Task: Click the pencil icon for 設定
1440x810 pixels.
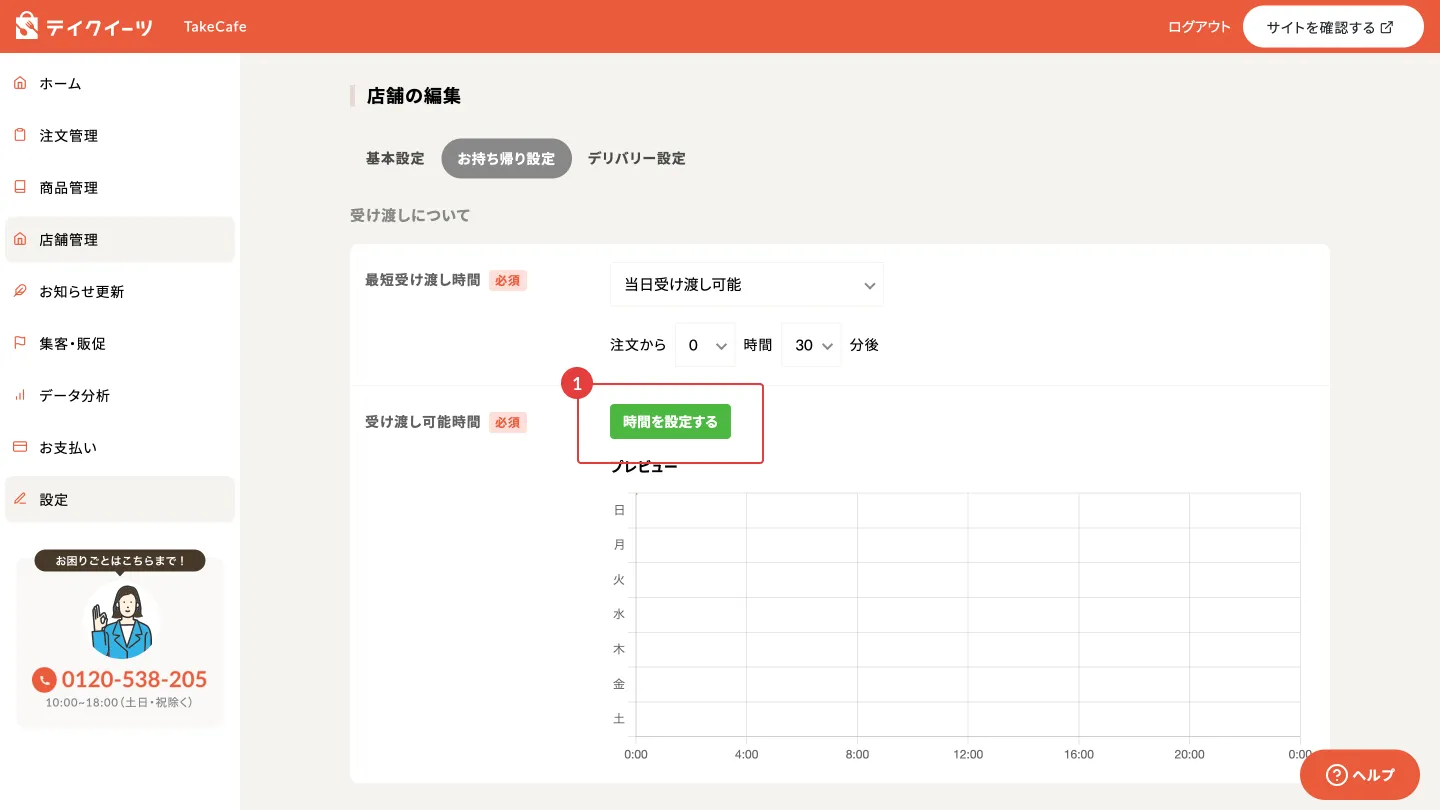Action: point(20,499)
